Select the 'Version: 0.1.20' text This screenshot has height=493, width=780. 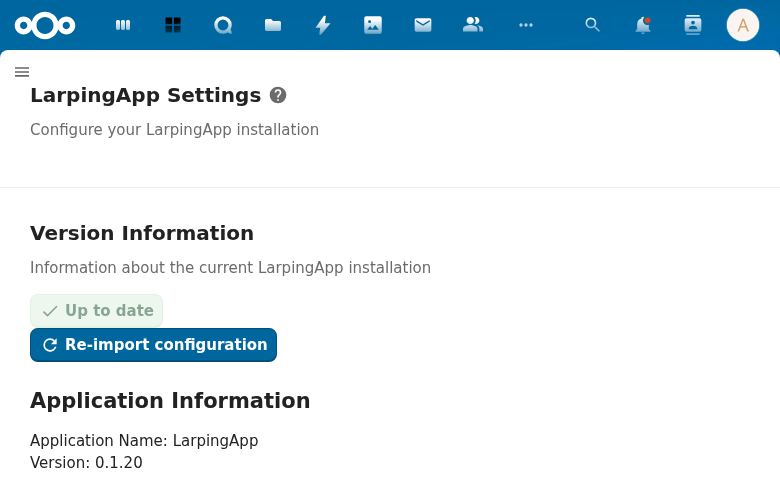pyautogui.click(x=86, y=463)
